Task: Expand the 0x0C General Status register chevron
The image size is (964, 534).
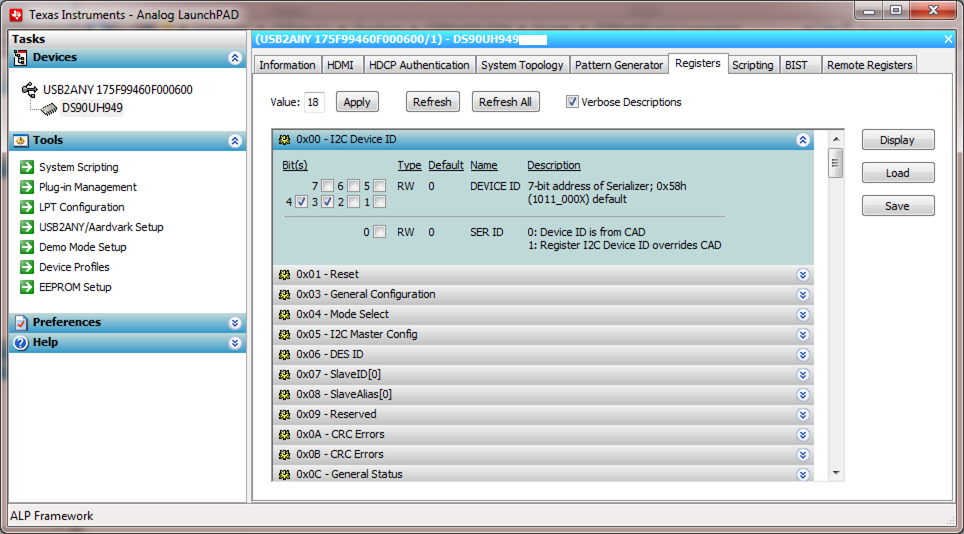Action: (803, 474)
